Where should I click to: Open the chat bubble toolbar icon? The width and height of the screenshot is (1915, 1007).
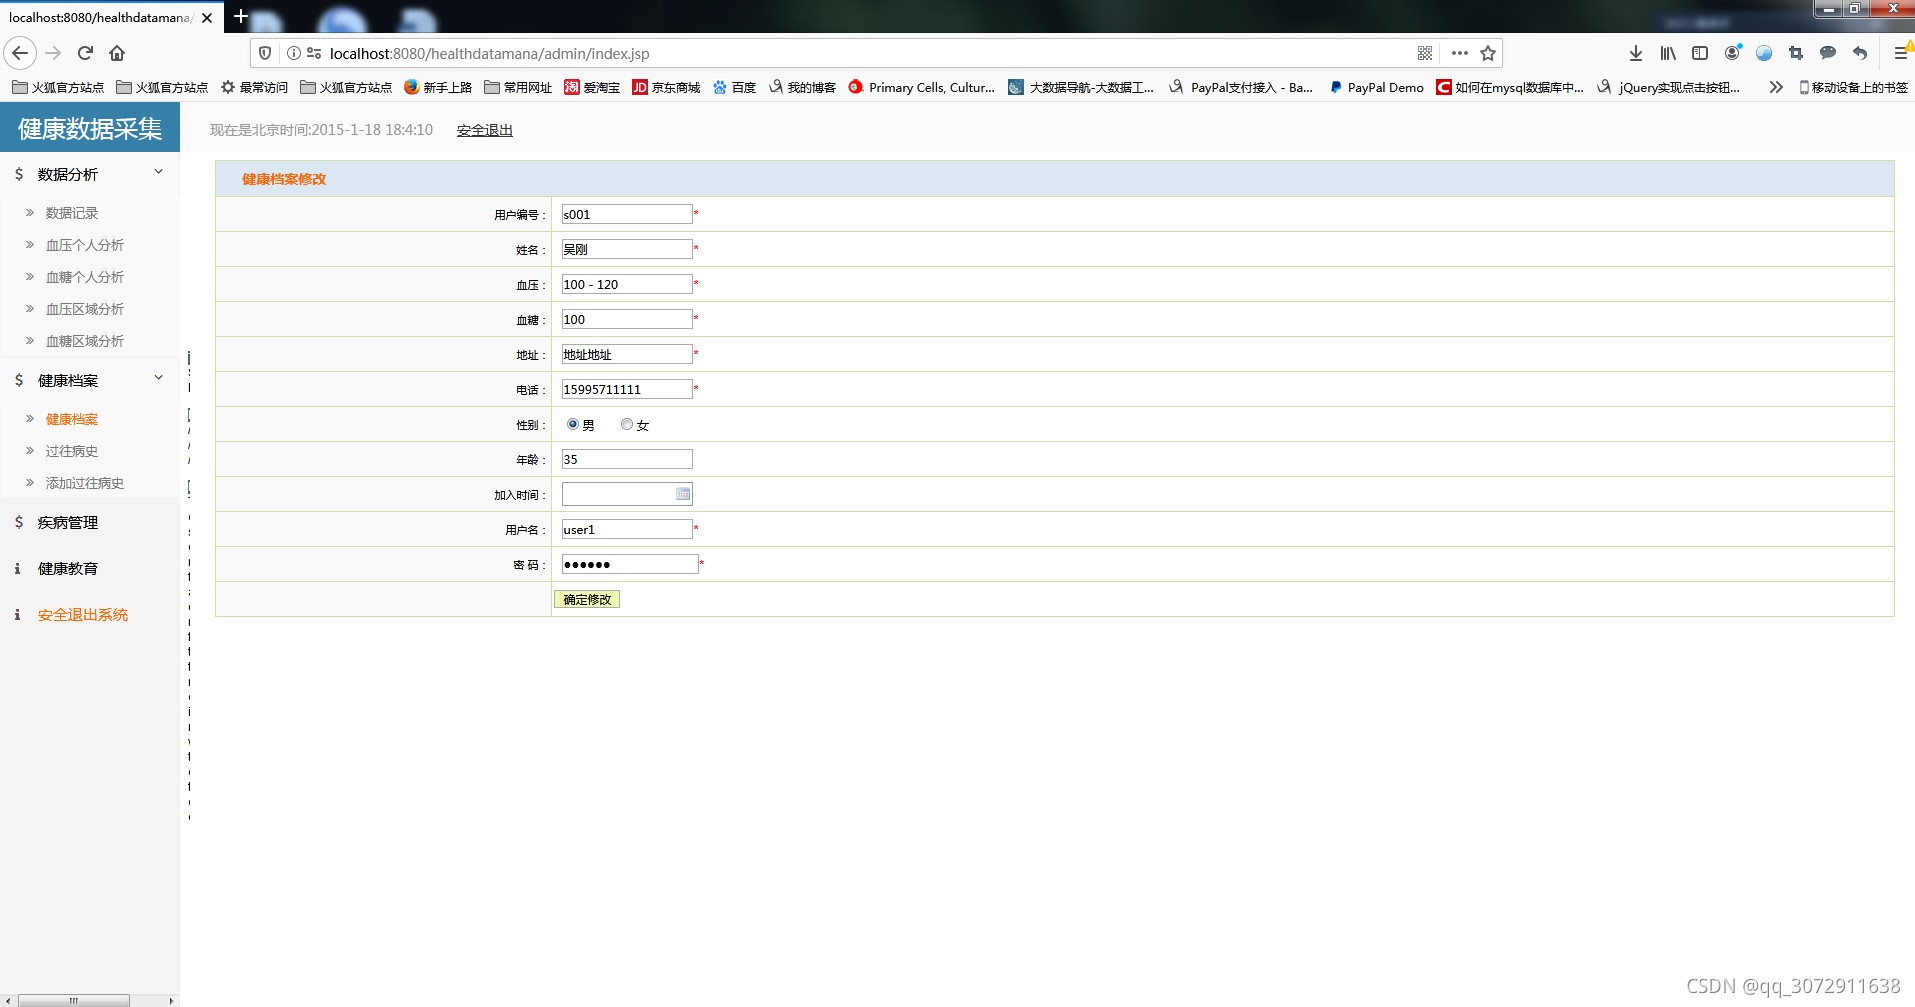(x=1828, y=53)
